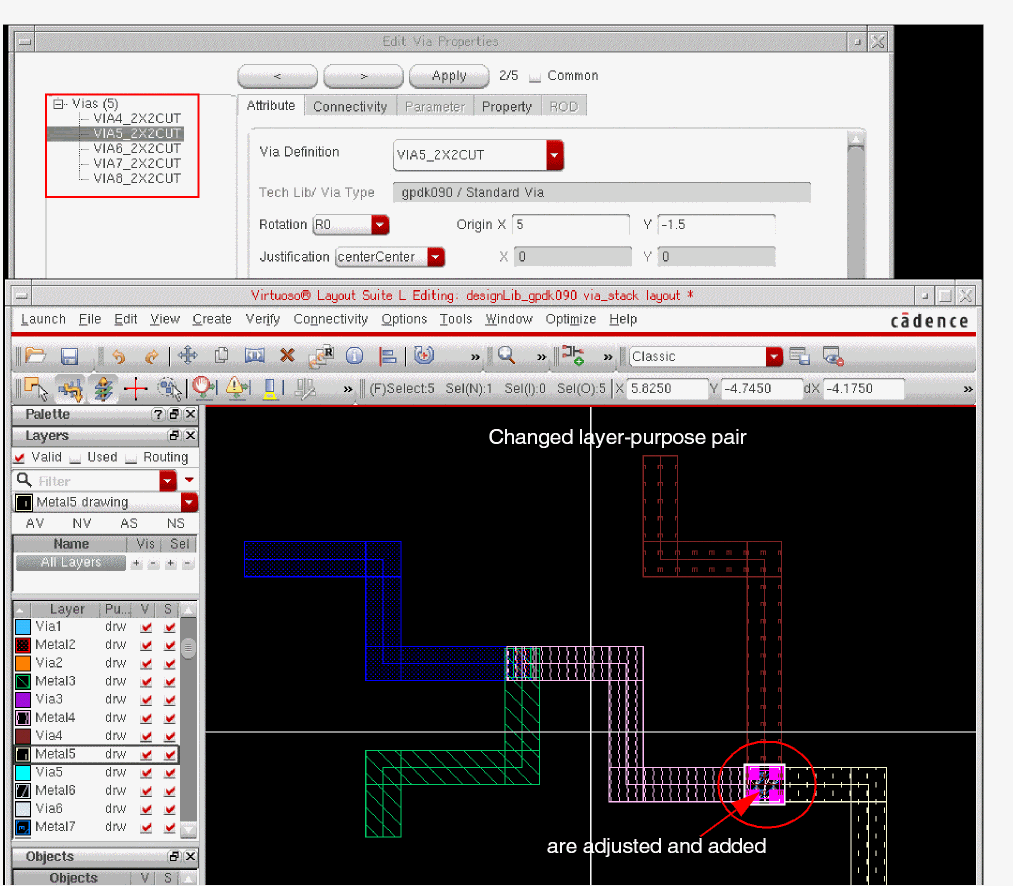This screenshot has height=886, width=1013.
Task: Click the Delete red X icon
Action: coord(287,355)
